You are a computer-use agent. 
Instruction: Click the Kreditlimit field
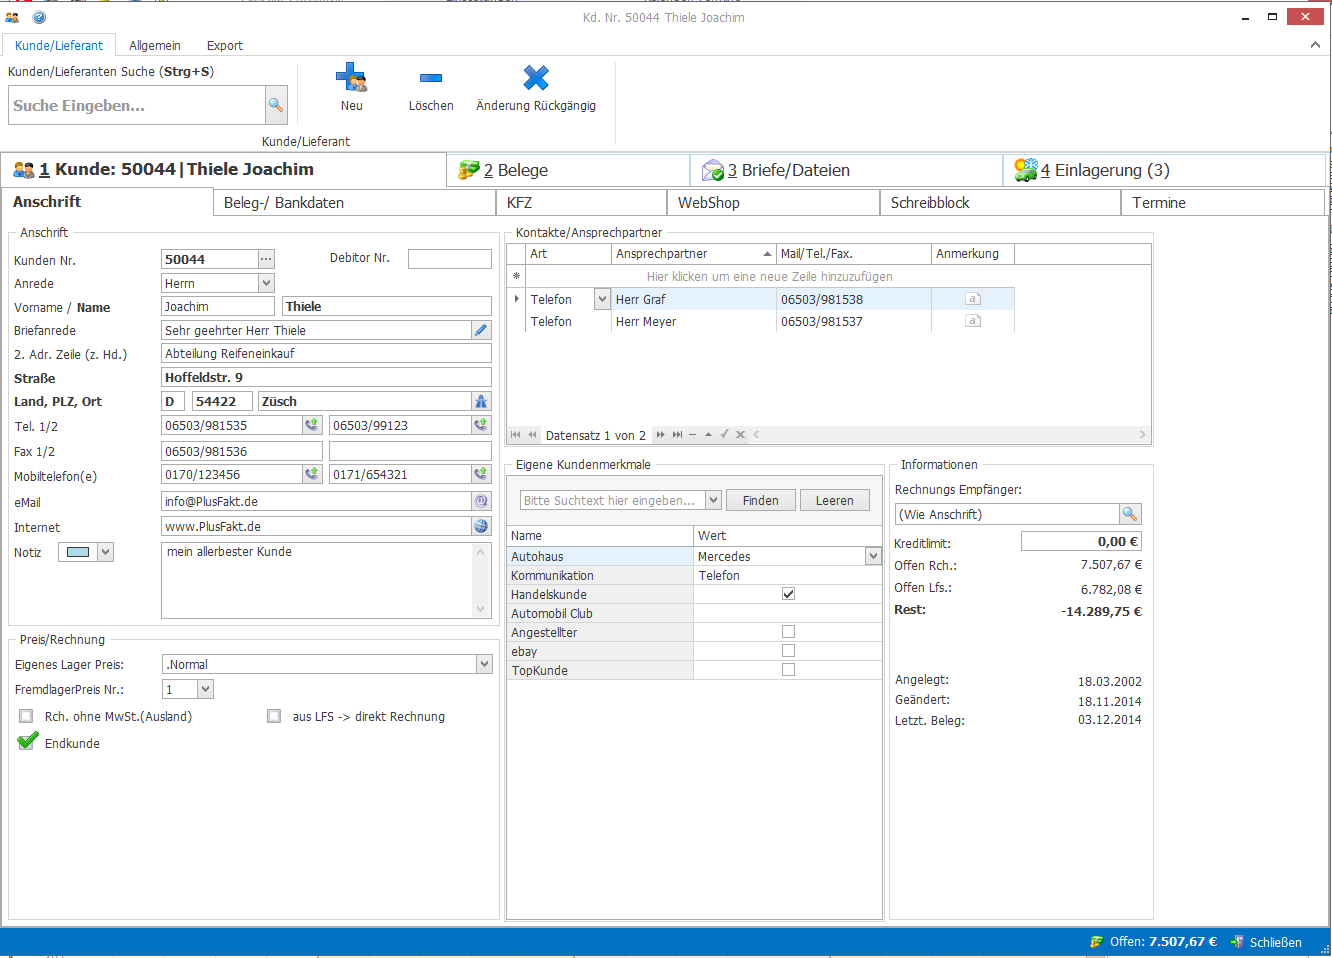1081,541
